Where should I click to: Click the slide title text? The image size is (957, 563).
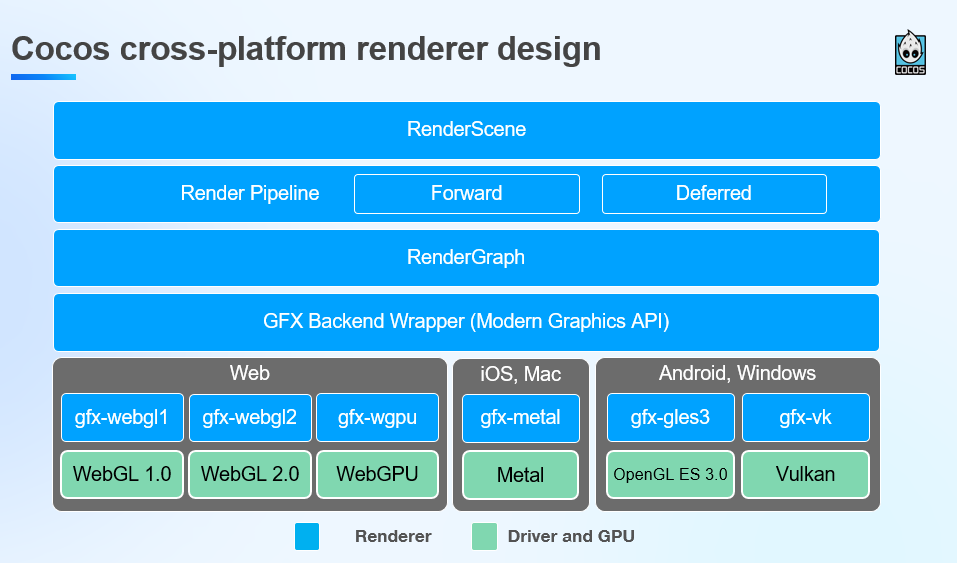pos(306,49)
